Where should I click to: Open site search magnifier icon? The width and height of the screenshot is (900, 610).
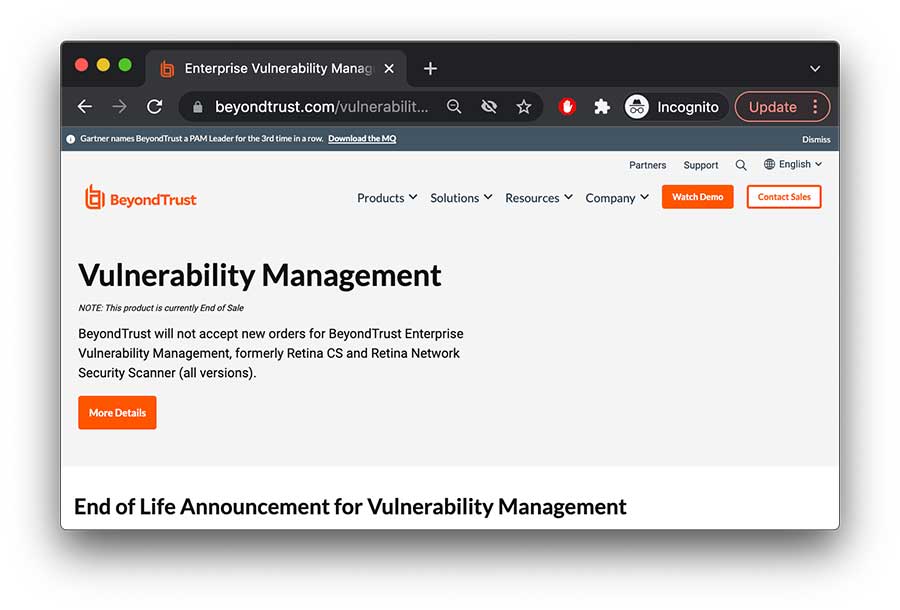(x=741, y=165)
